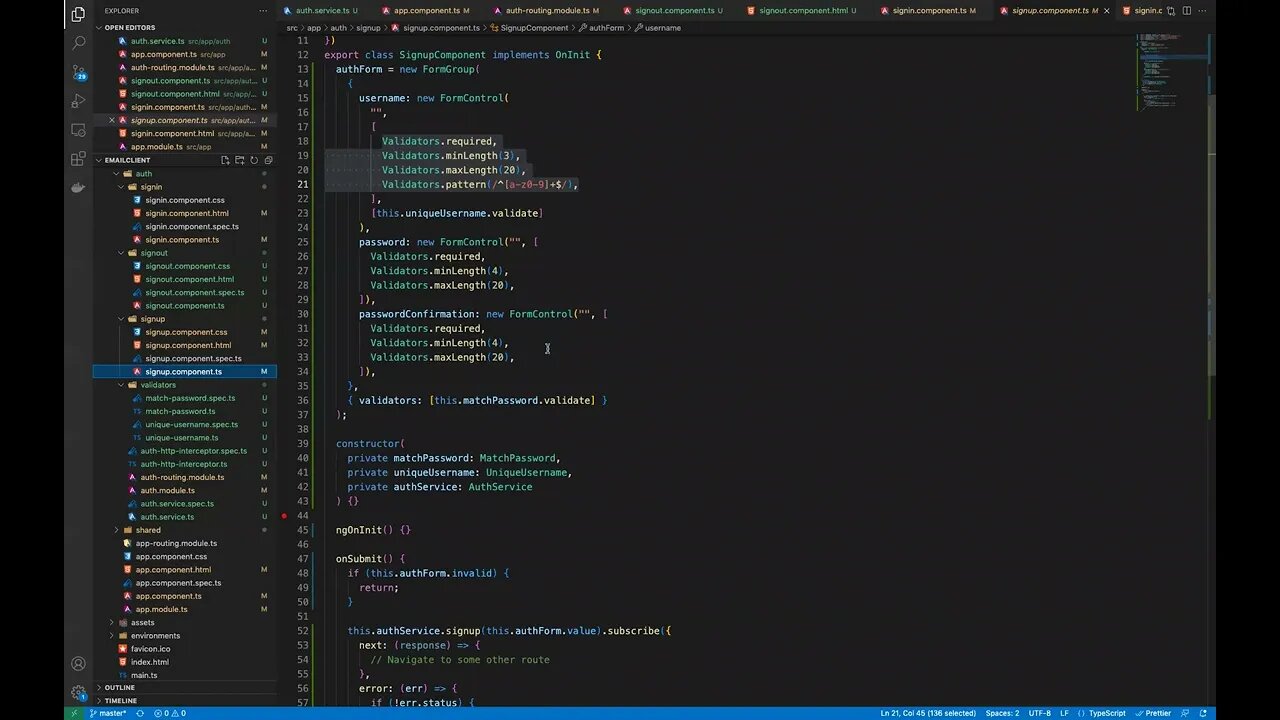Synchronize changes from the status bar
The width and height of the screenshot is (1280, 720).
pyautogui.click(x=141, y=713)
